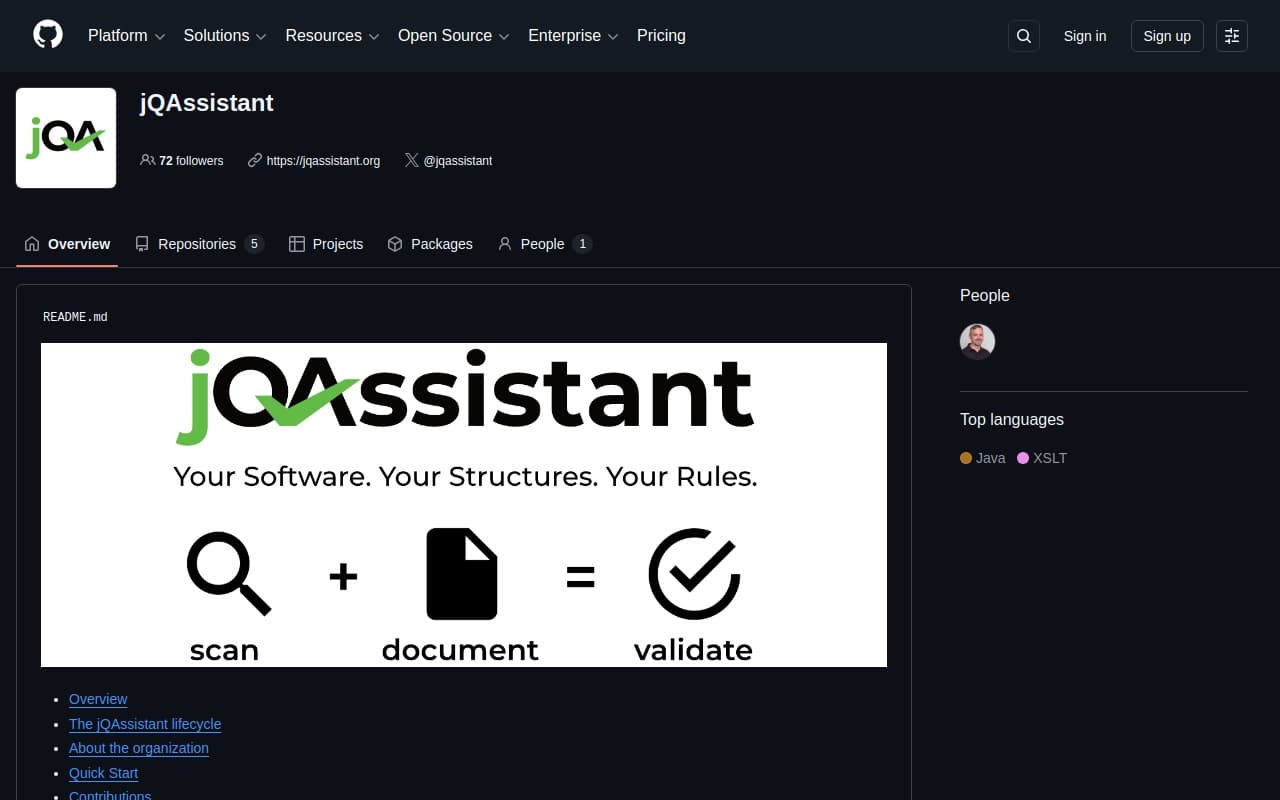Select the Projects grid icon
Screen dimensions: 1280x800
point(297,243)
